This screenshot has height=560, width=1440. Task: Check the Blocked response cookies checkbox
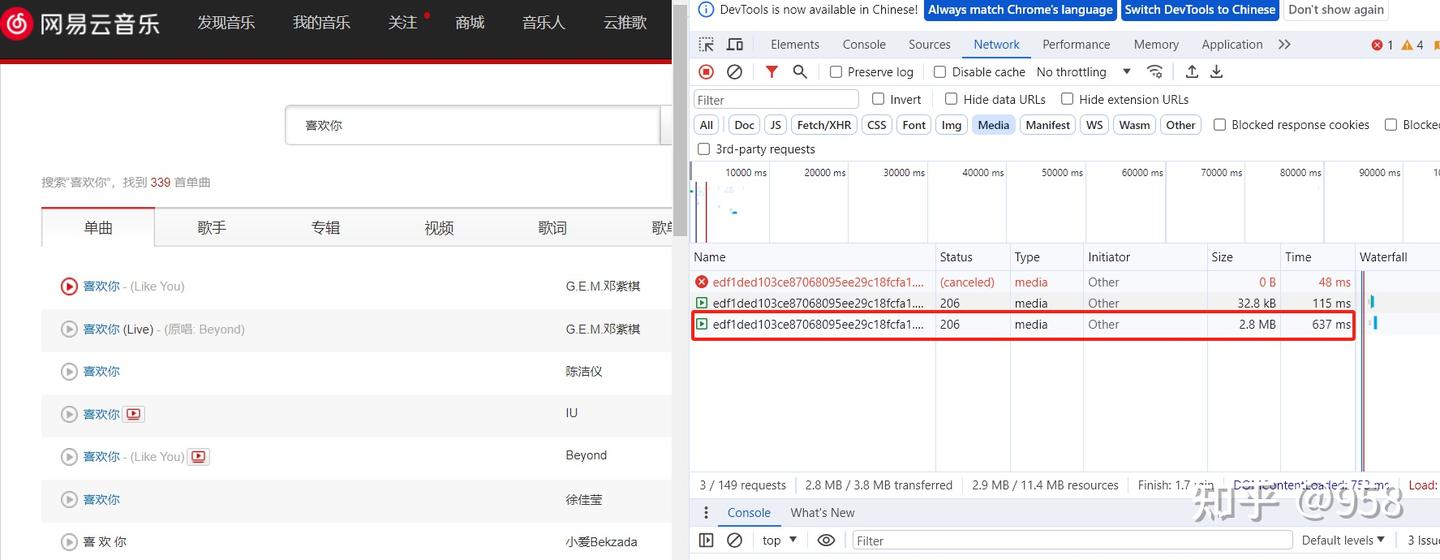pyautogui.click(x=1220, y=125)
